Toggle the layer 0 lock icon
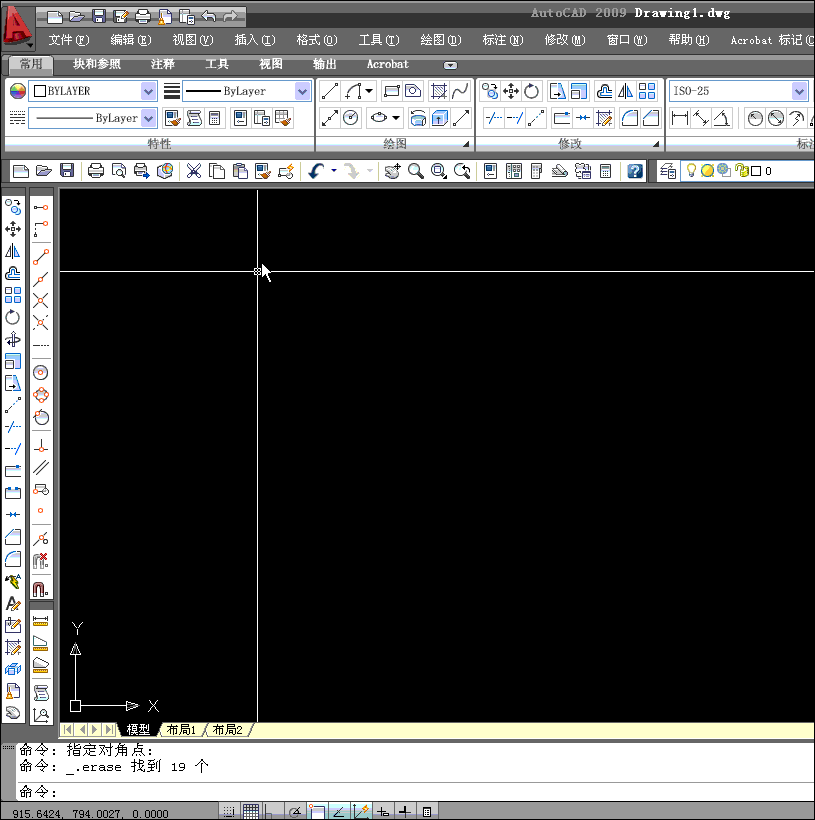The image size is (815, 820). coord(741,170)
